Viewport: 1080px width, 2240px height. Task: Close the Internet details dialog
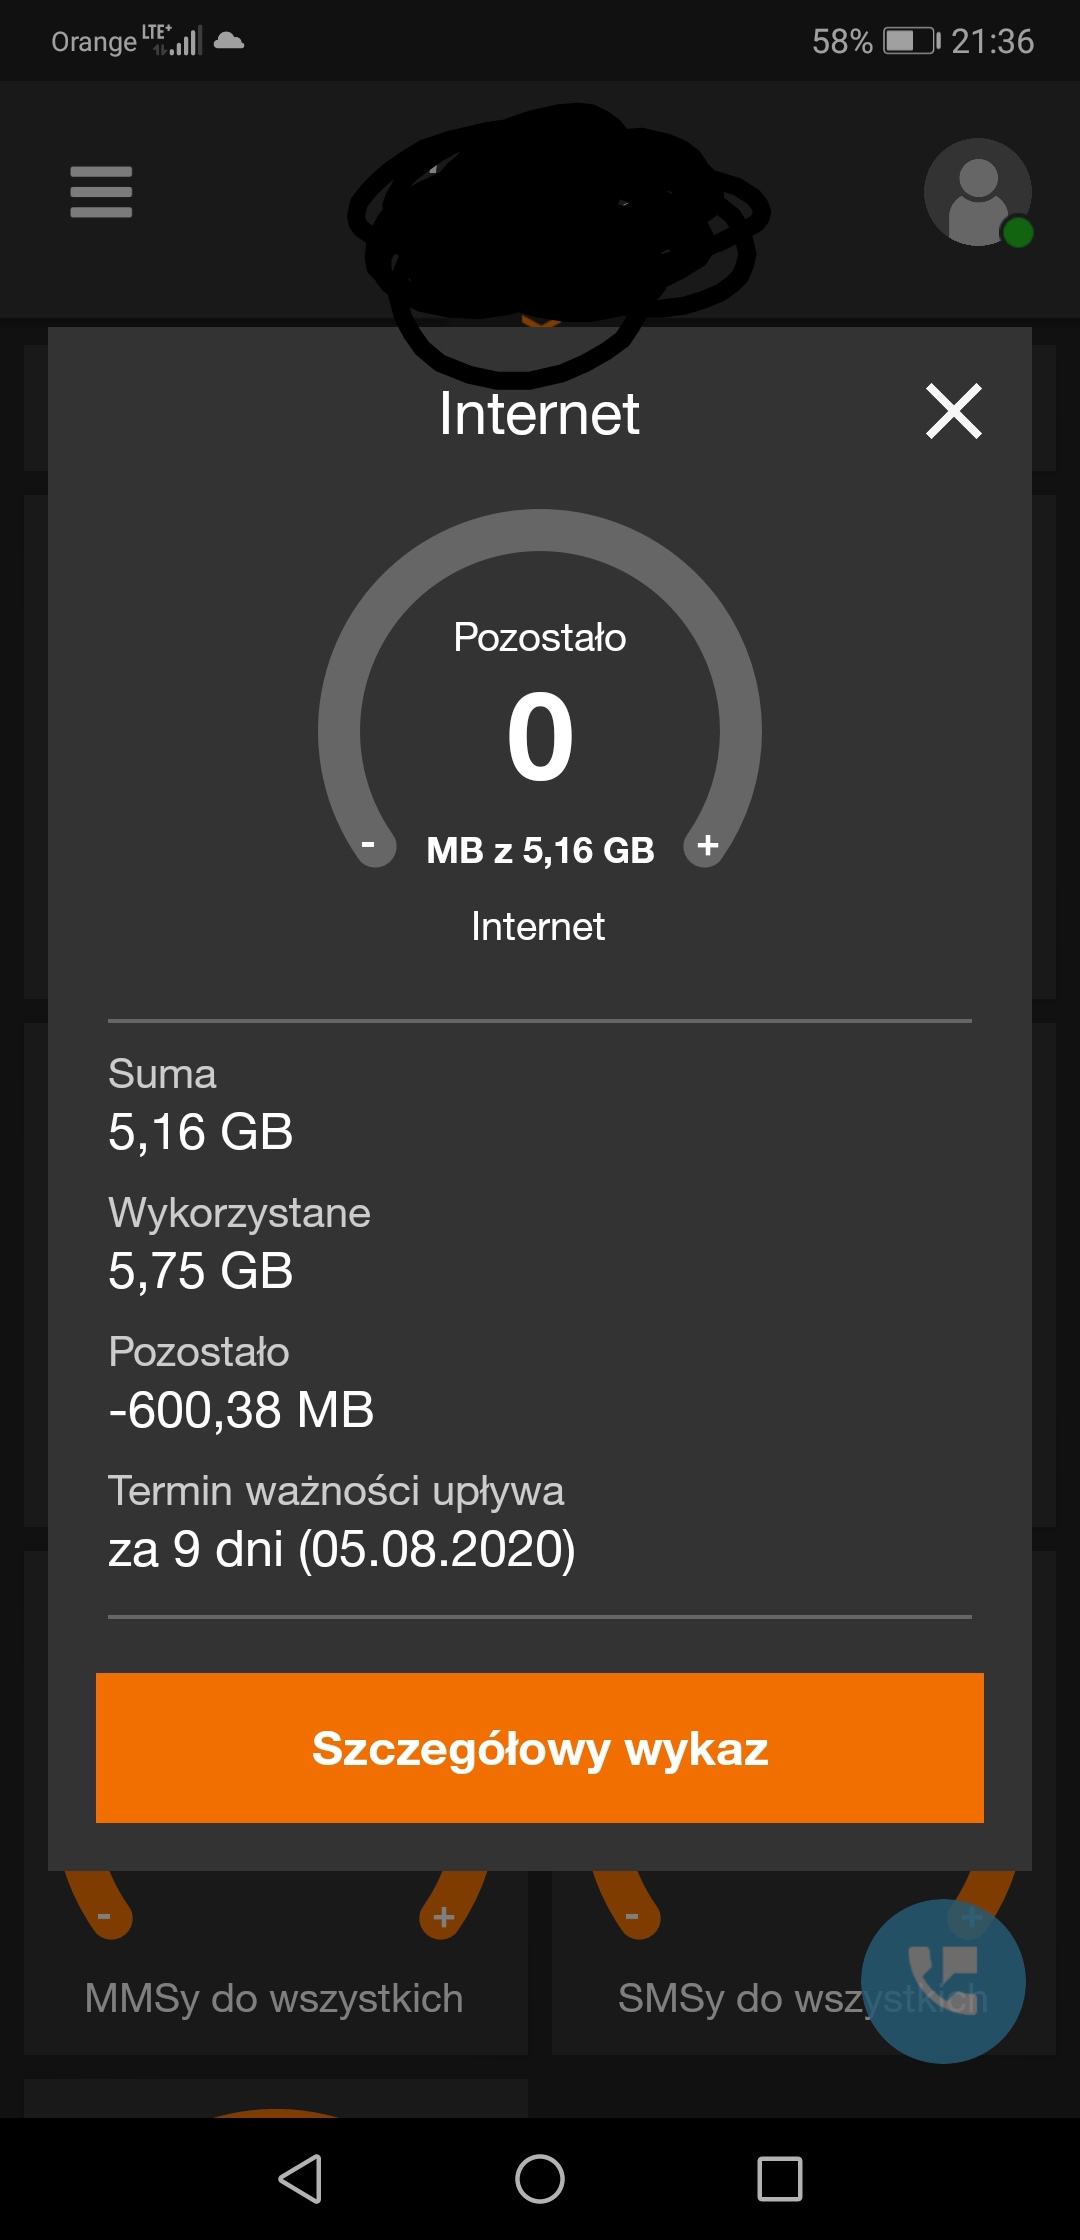pos(954,412)
